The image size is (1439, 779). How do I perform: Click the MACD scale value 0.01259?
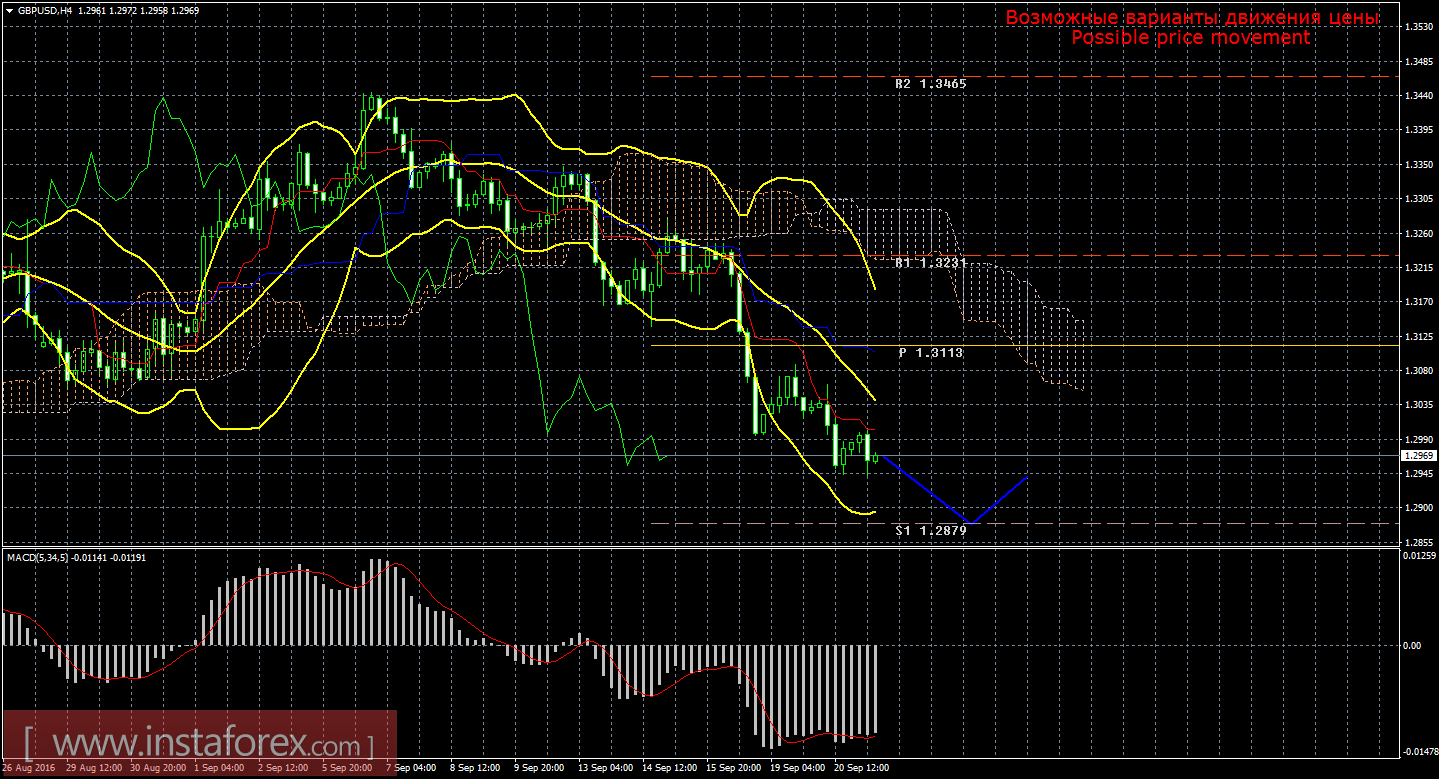pos(1420,556)
